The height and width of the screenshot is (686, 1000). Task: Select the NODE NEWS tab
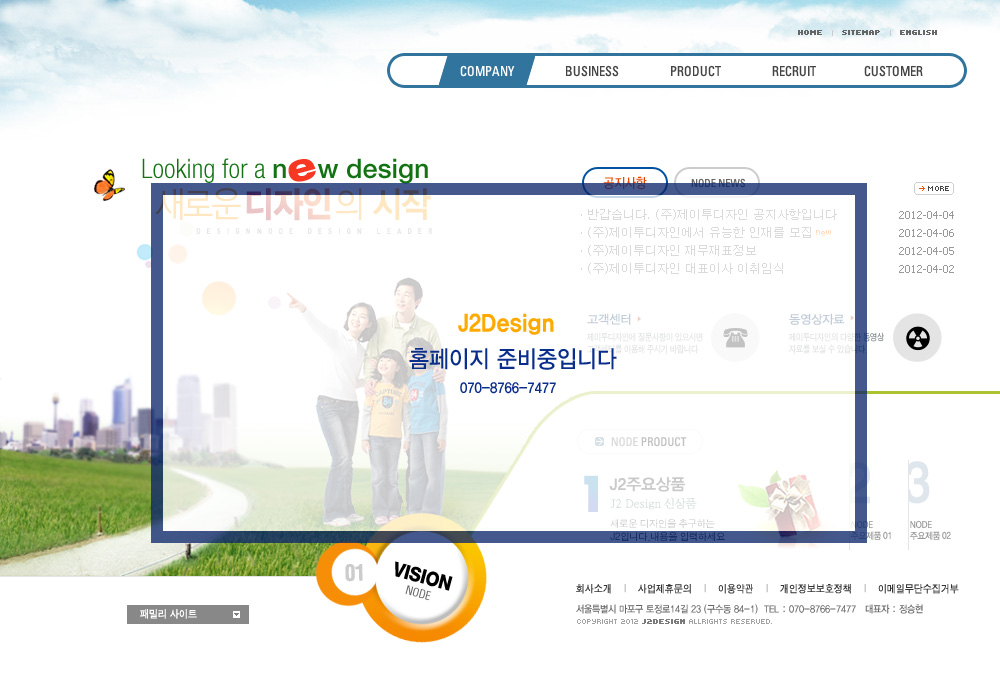[x=717, y=183]
